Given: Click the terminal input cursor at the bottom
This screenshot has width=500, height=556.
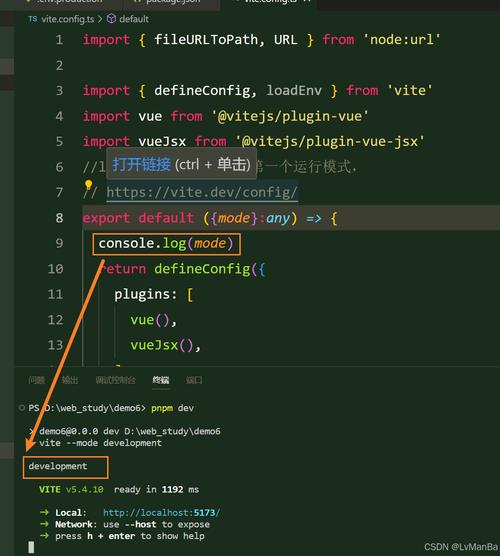Looking at the screenshot, I should [31, 547].
